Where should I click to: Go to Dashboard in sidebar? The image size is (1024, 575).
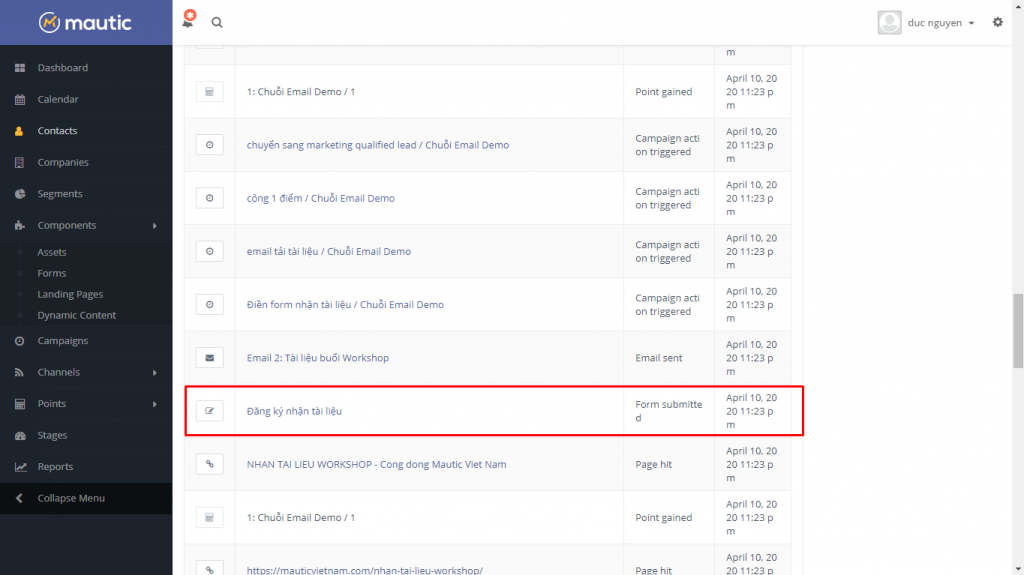click(62, 68)
